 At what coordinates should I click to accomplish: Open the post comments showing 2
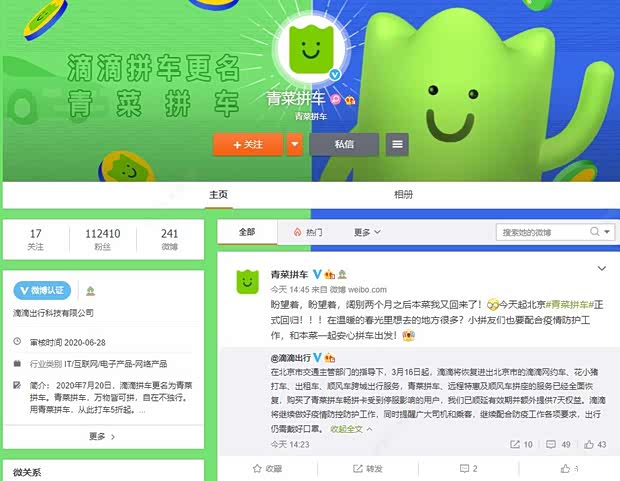[469, 469]
